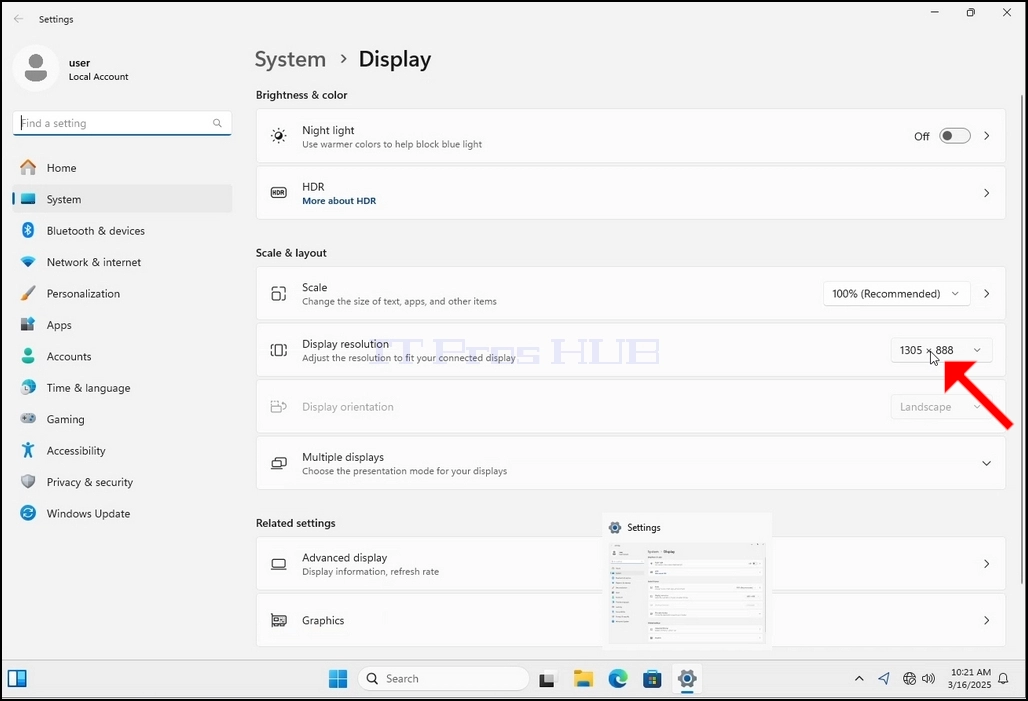The width and height of the screenshot is (1028, 701).
Task: Launch File Explorer from taskbar
Action: point(583,679)
